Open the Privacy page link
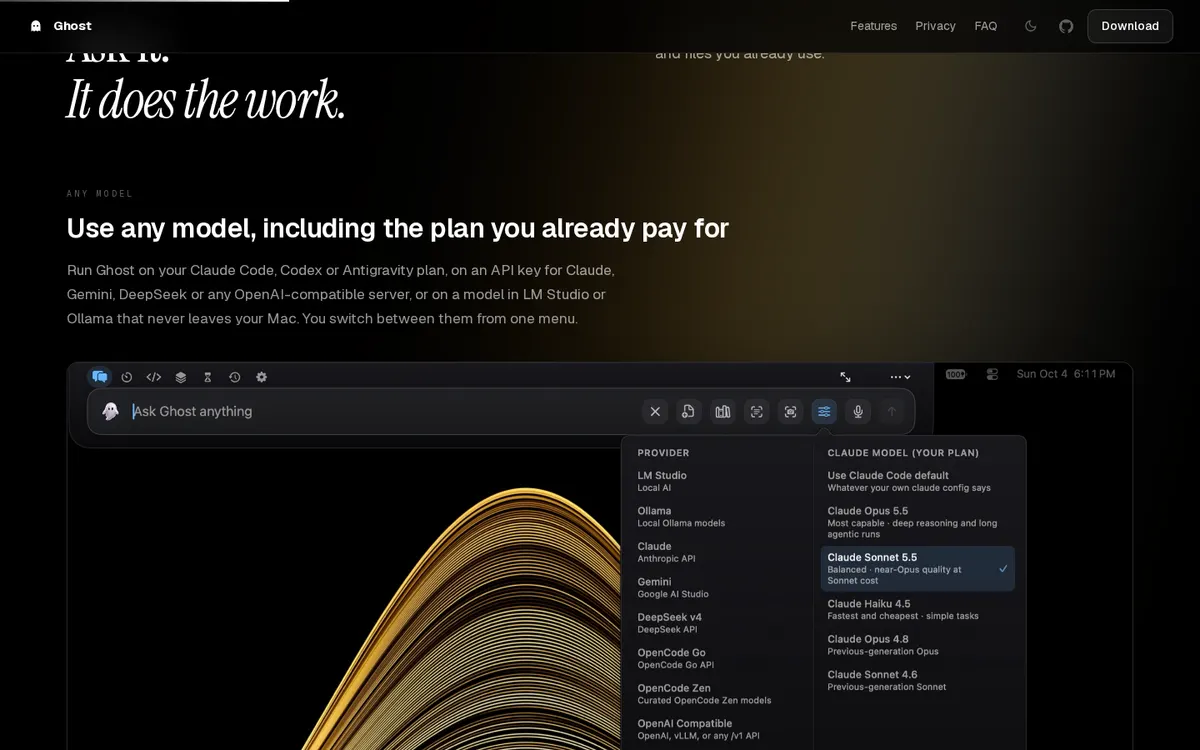 (x=935, y=26)
